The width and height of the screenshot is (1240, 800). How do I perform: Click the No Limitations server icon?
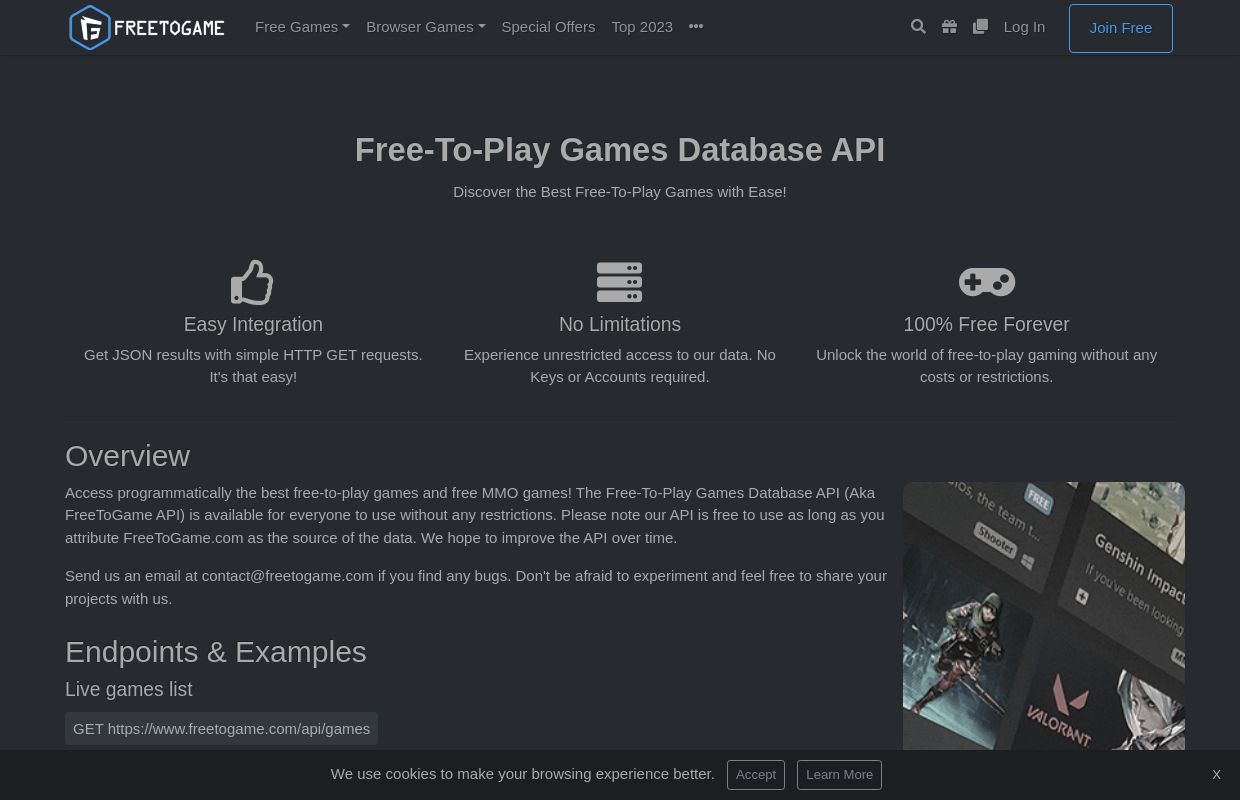(x=619, y=282)
